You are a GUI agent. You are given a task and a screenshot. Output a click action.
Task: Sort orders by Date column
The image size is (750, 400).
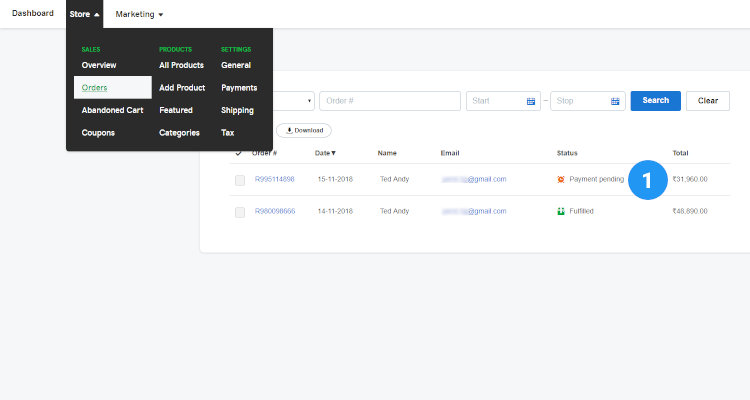click(325, 153)
